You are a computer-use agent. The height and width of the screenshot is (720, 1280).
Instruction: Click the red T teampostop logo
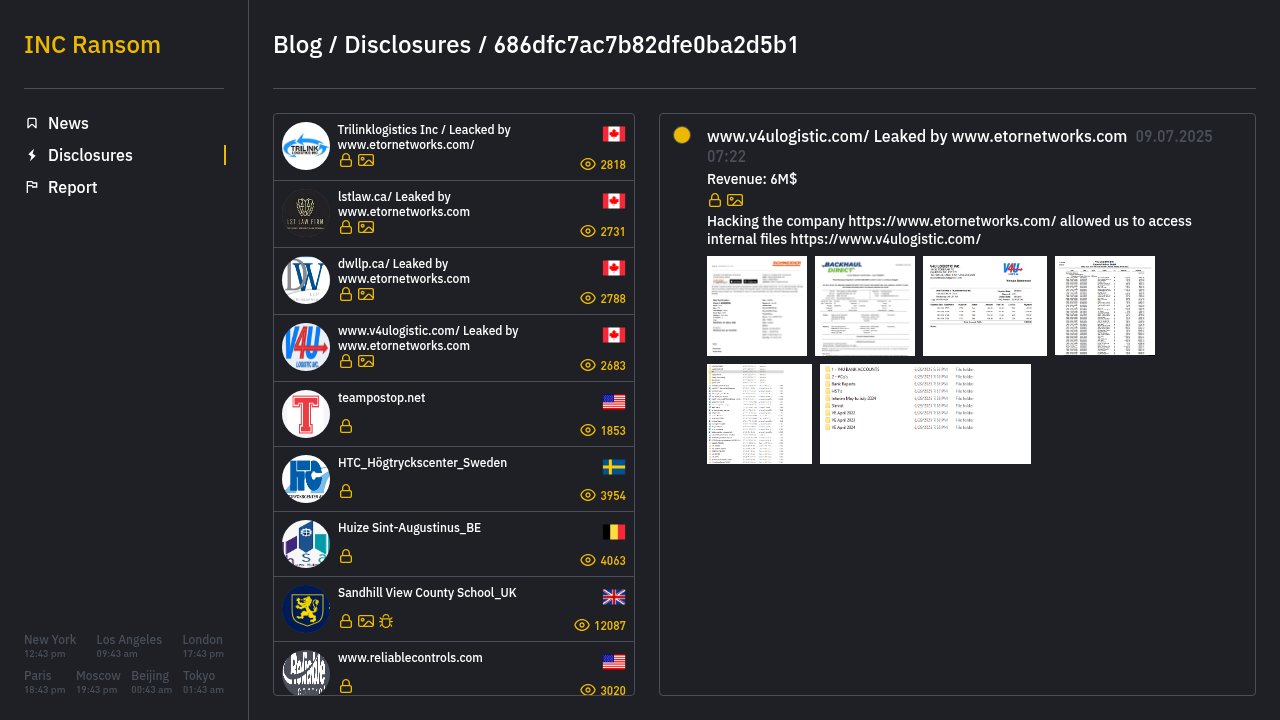(306, 414)
